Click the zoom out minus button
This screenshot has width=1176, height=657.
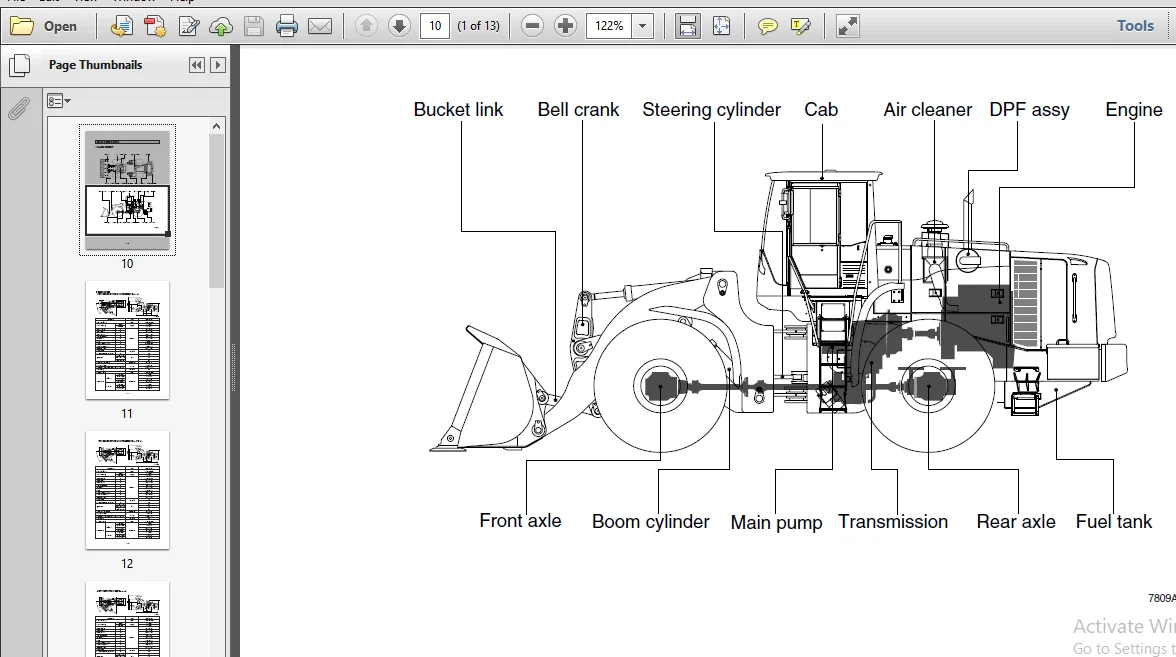[x=532, y=26]
